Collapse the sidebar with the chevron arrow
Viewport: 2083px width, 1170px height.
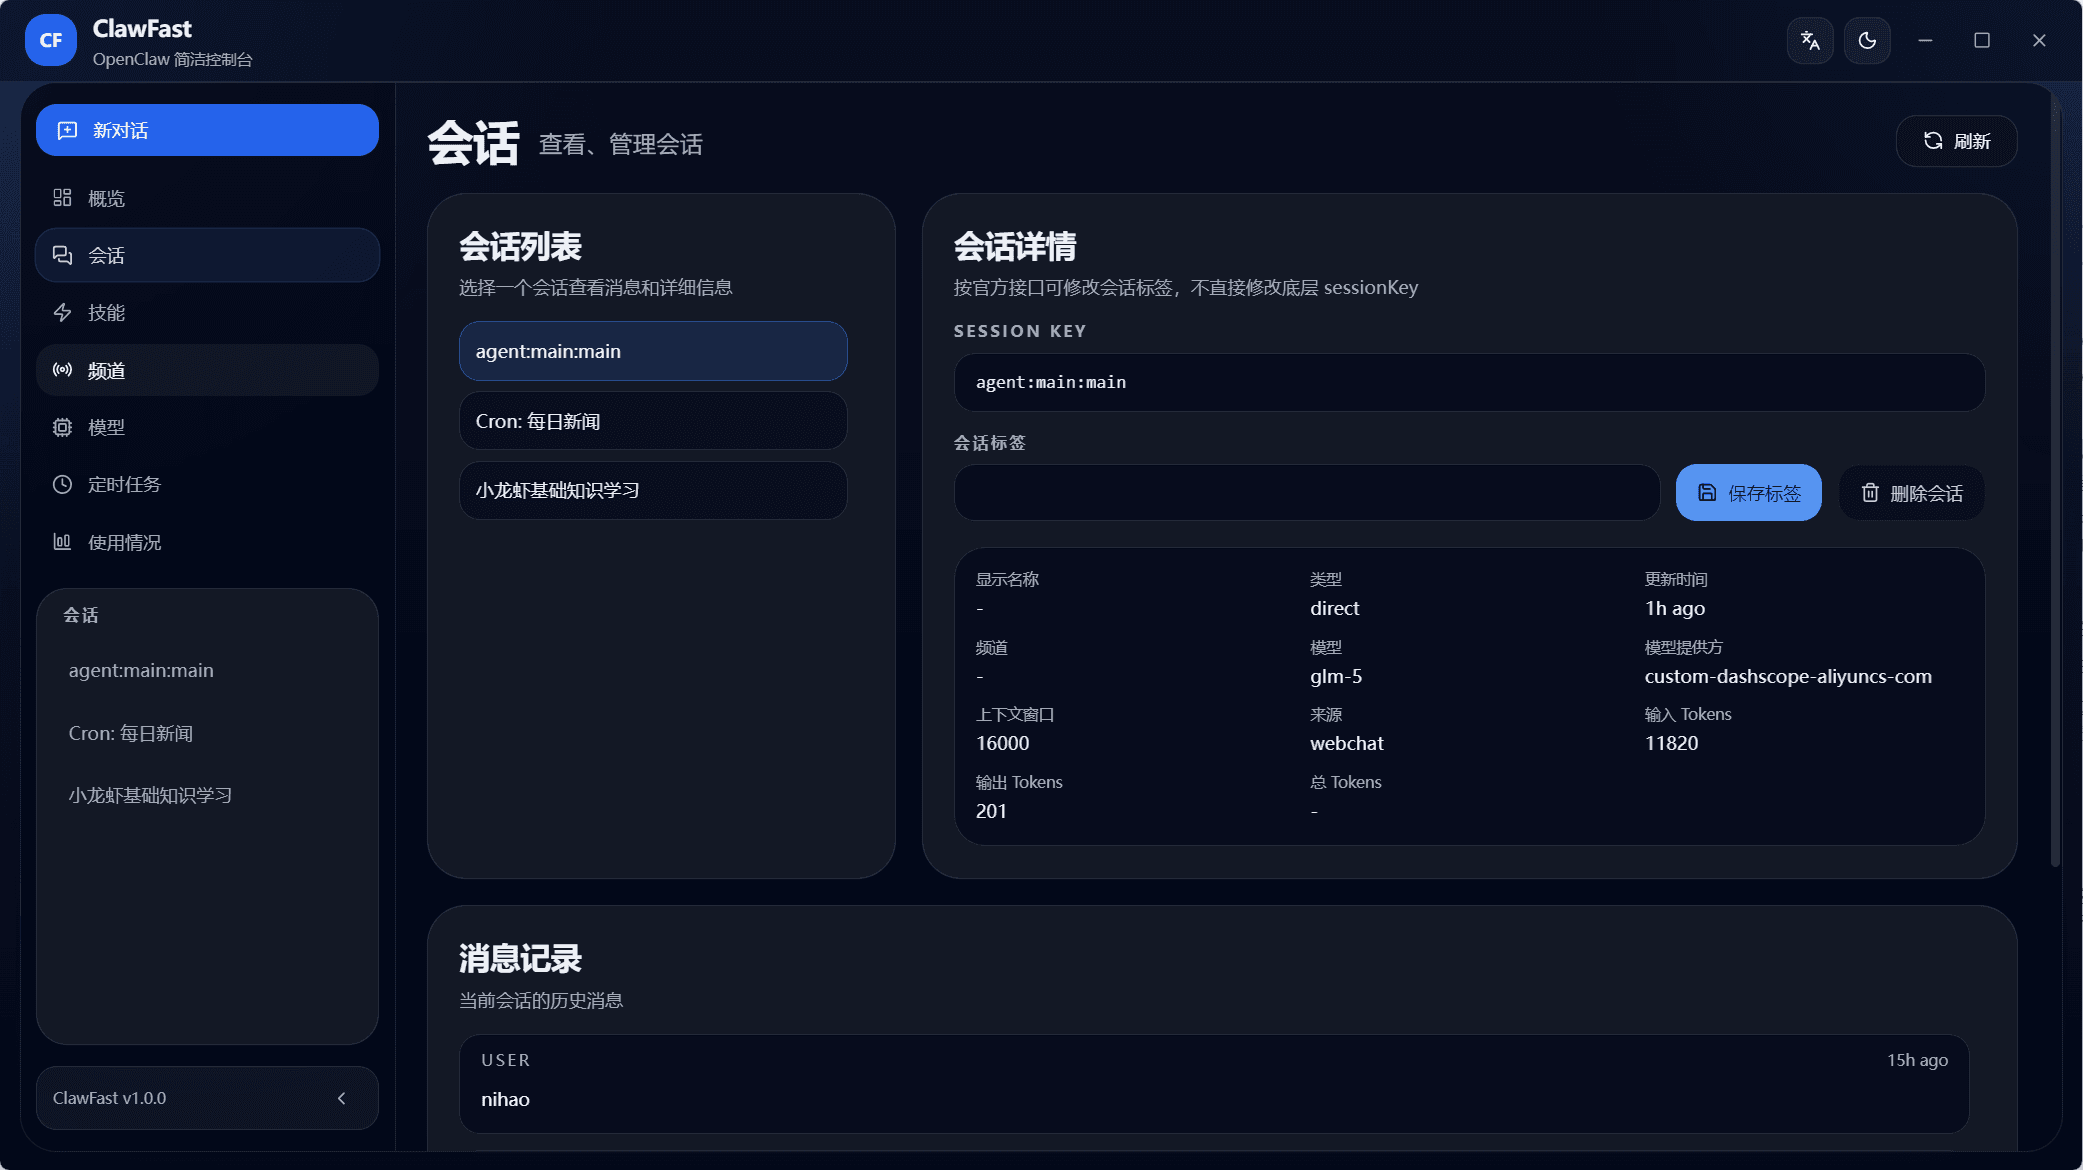[342, 1097]
